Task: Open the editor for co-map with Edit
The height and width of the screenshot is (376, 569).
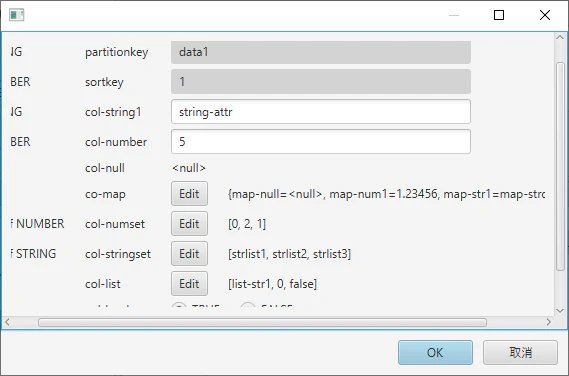Action: pos(189,194)
